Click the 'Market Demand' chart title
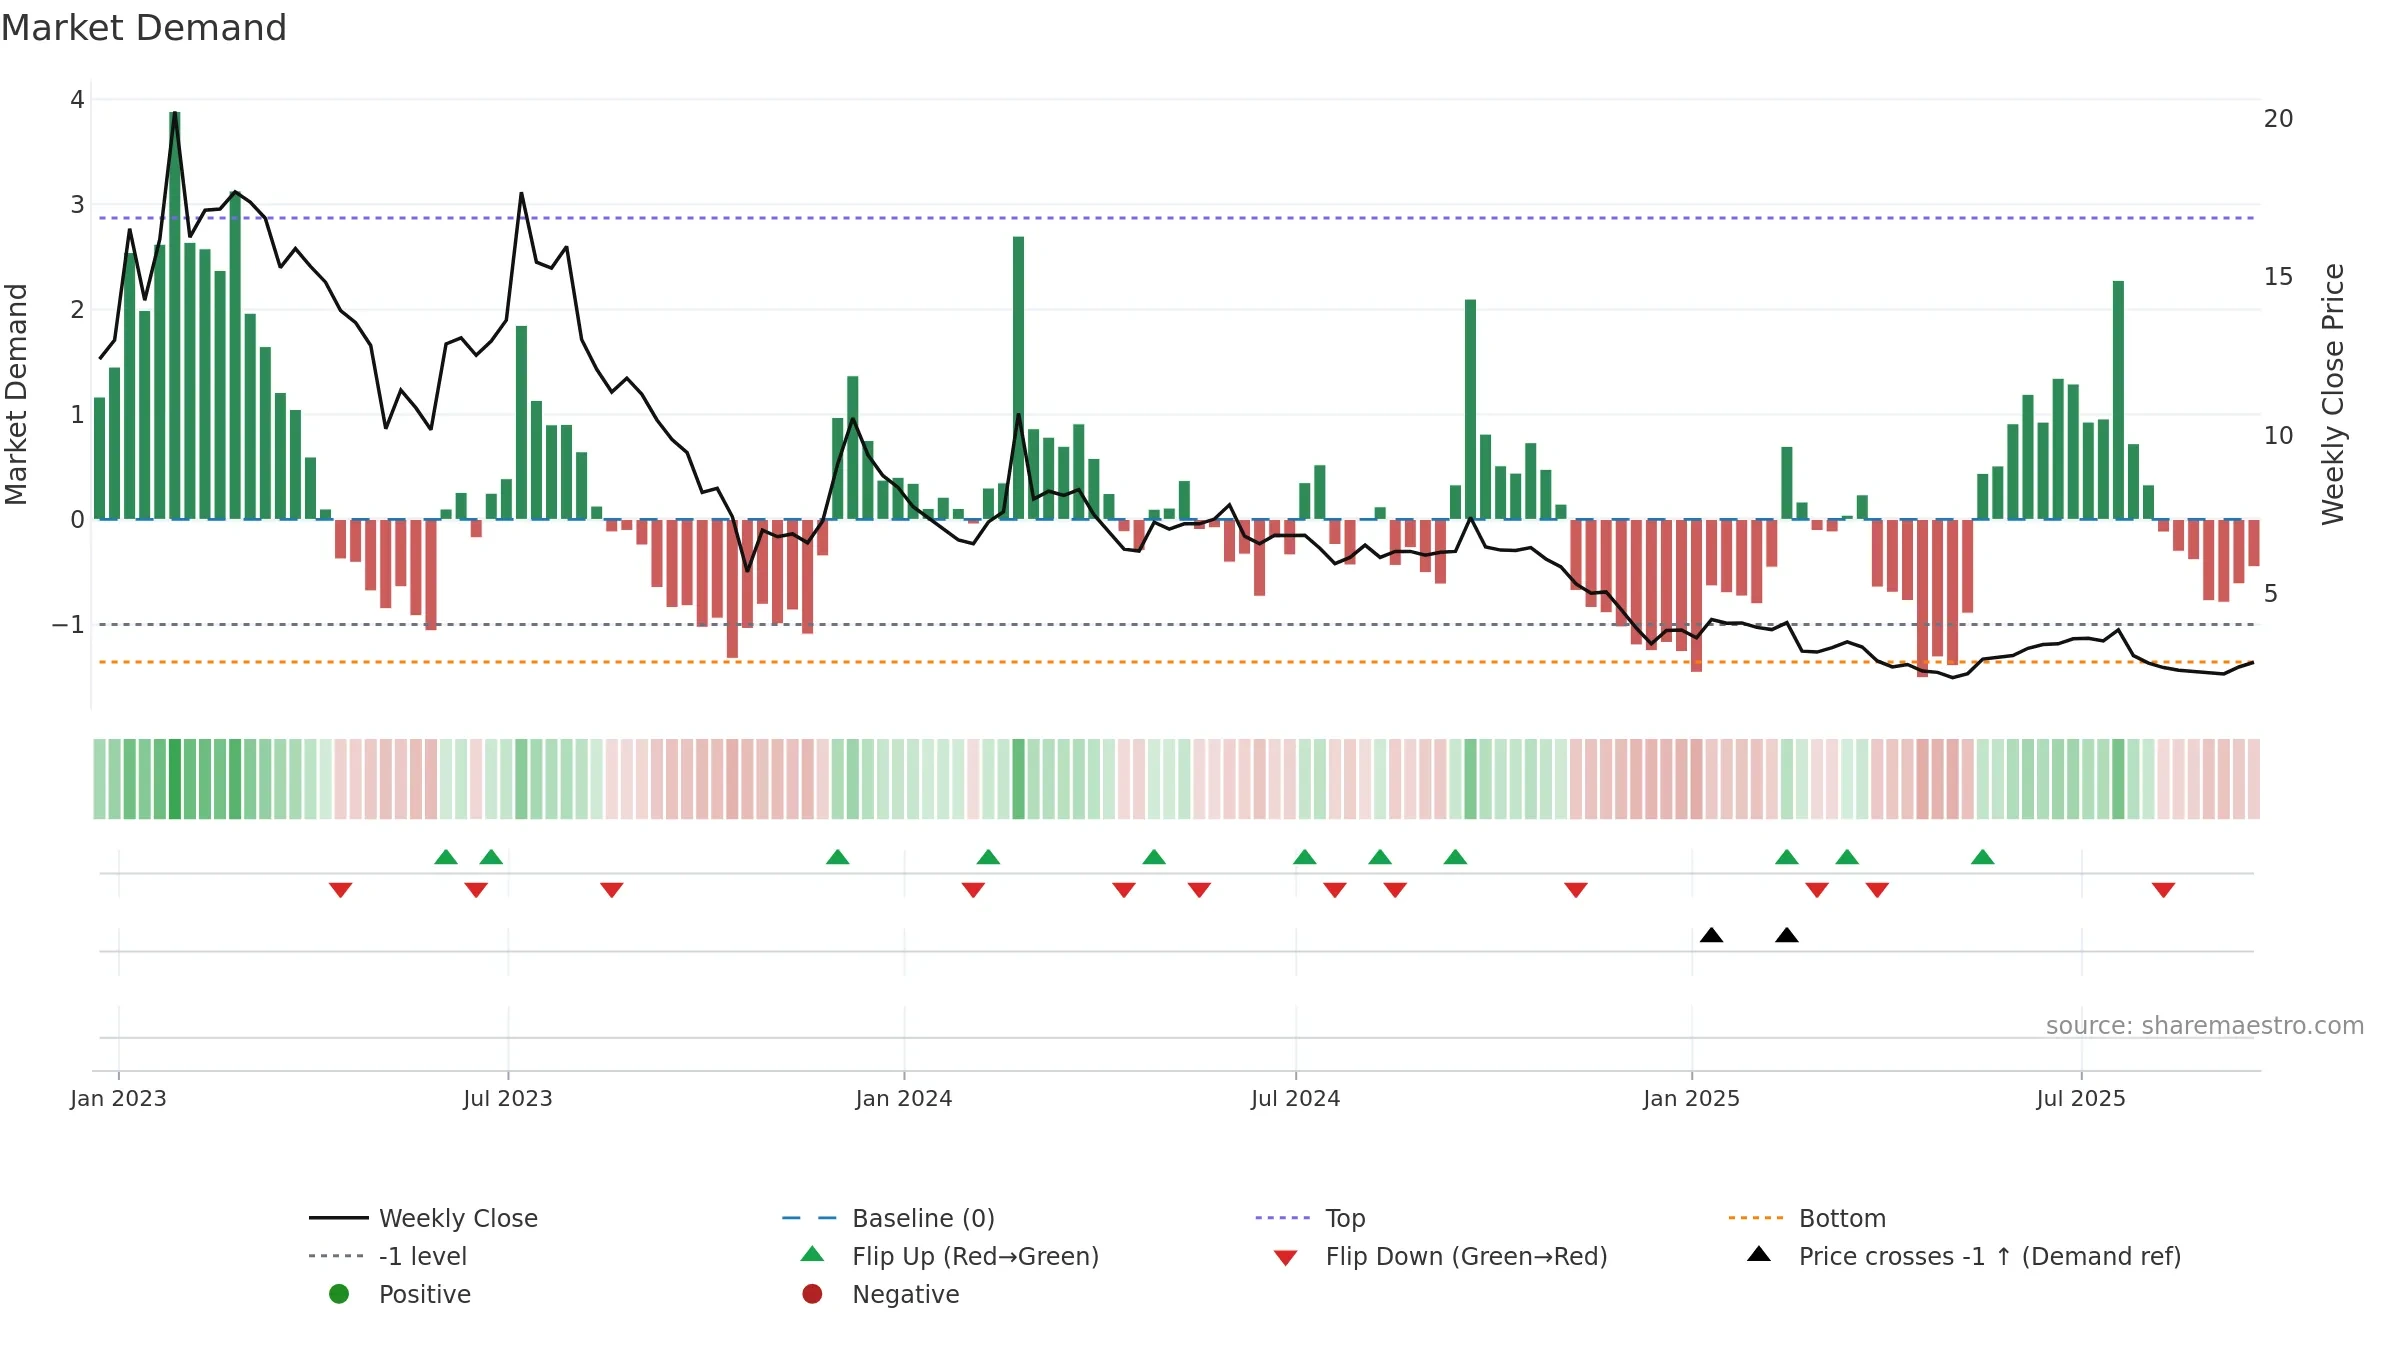2400x1350 pixels. click(x=144, y=28)
